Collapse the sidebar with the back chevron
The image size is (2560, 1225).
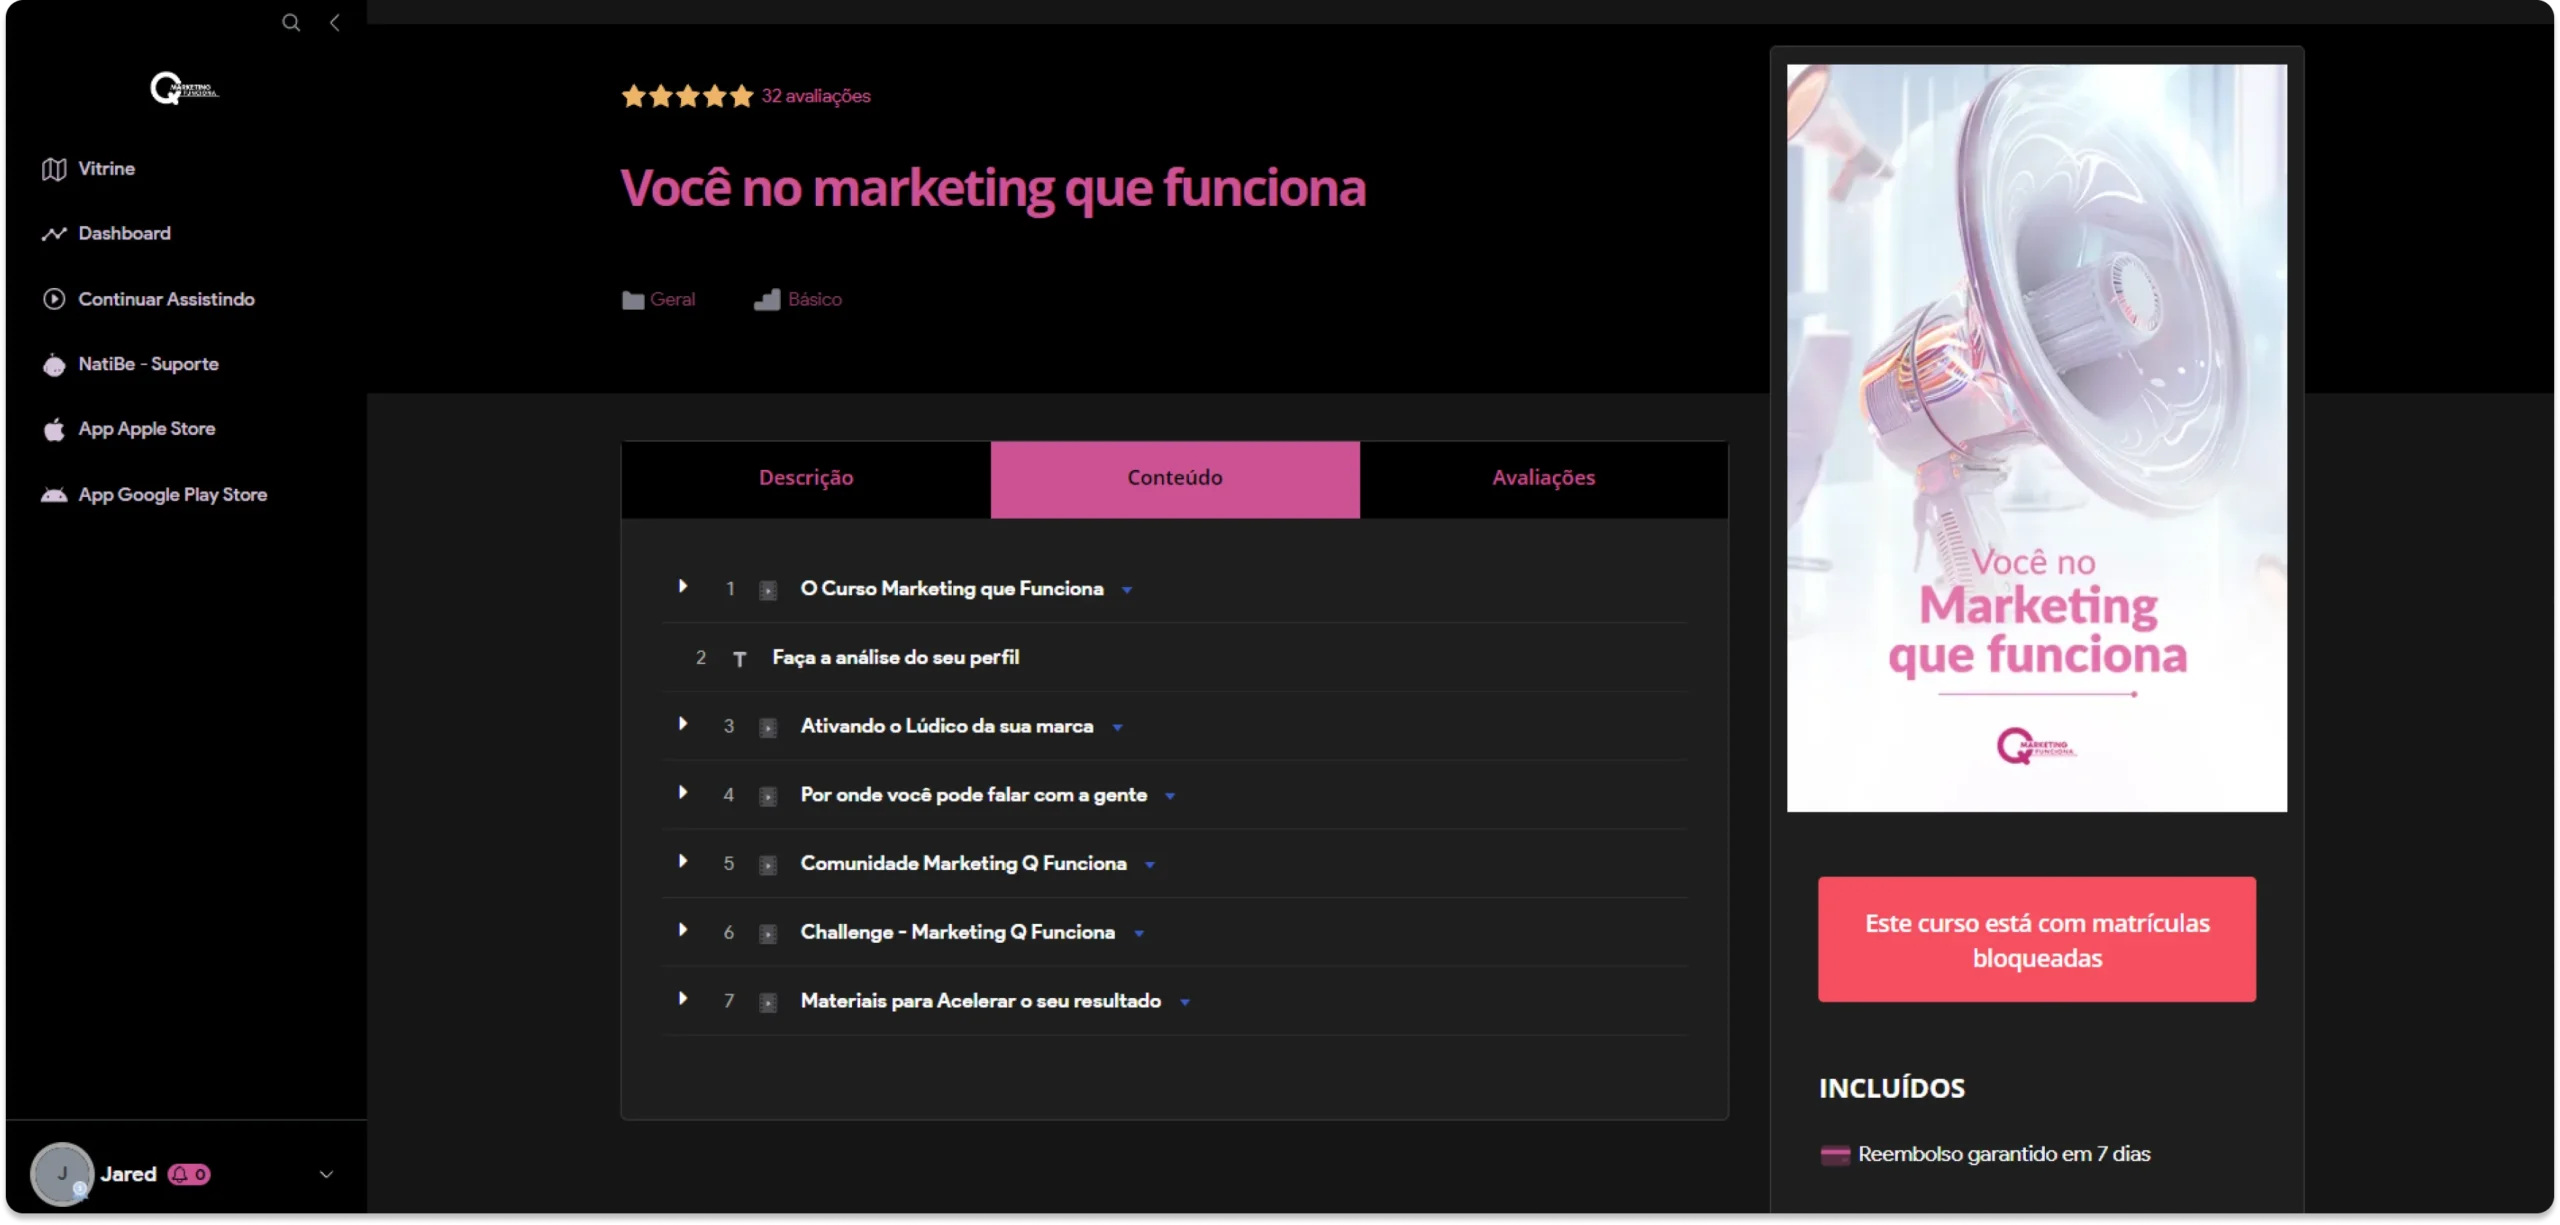pyautogui.click(x=335, y=22)
